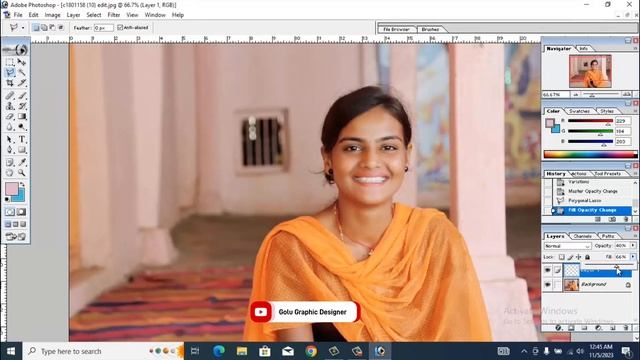Switch to Standard edit mode

(10, 212)
